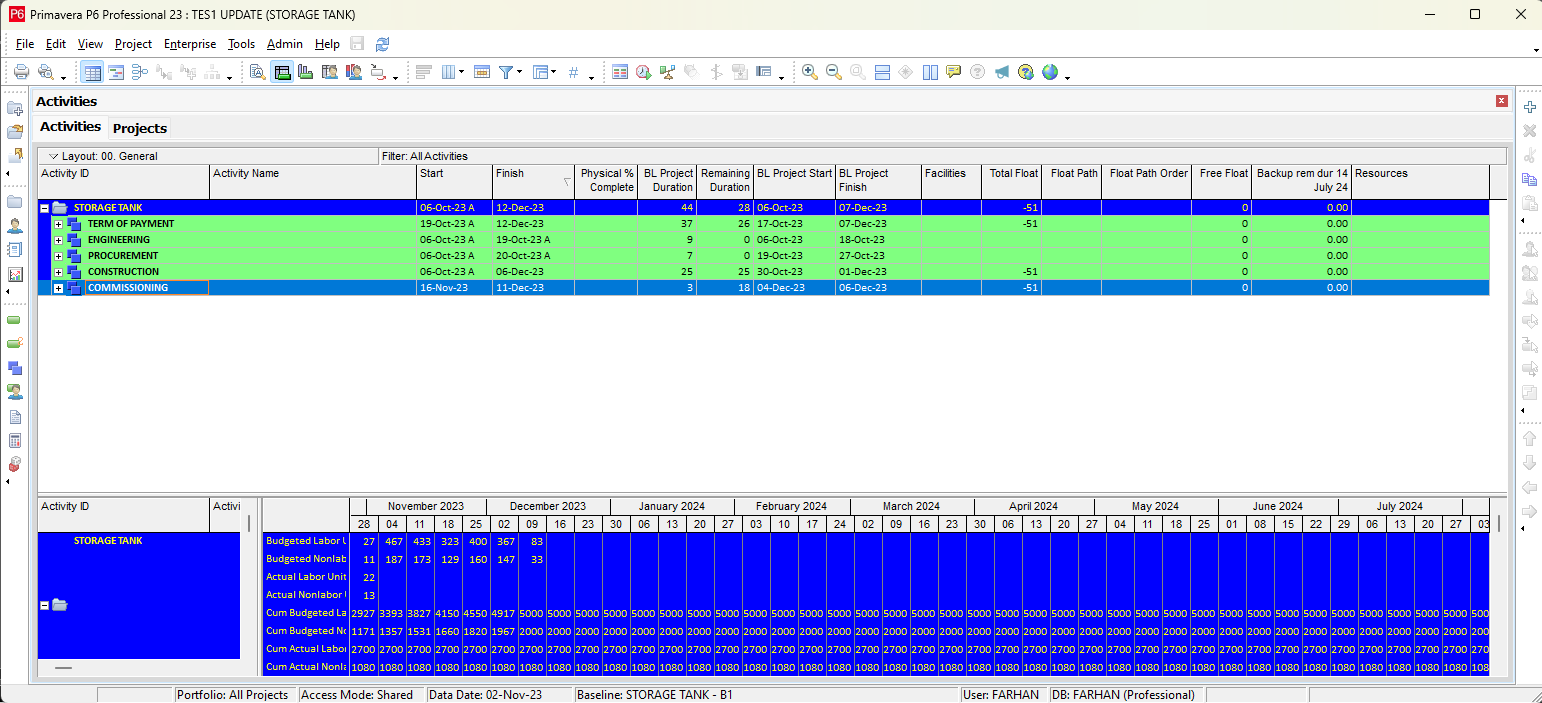Open the Columns dropdown arrow
The image size is (1542, 703).
coord(461,72)
